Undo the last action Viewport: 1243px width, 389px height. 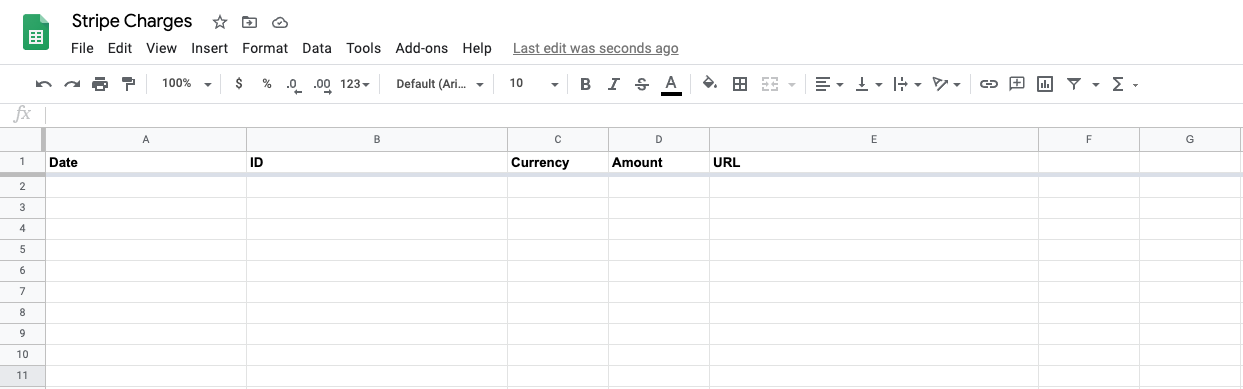pos(44,84)
